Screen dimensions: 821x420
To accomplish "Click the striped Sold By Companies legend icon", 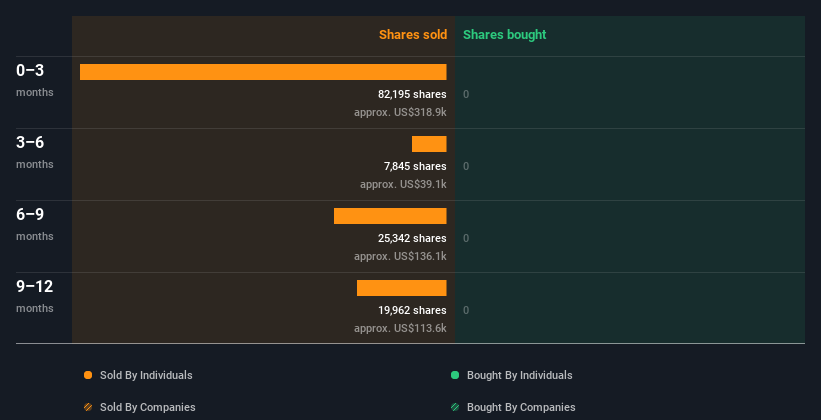I will (88, 407).
